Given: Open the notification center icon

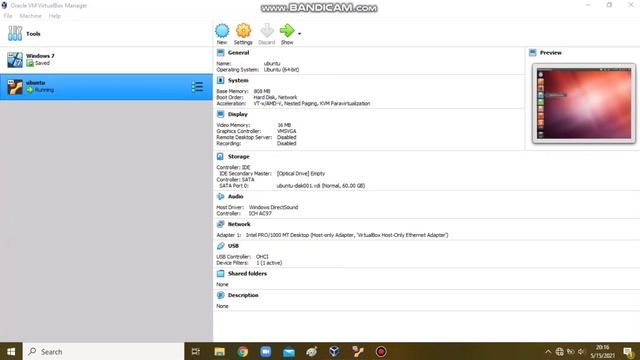Looking at the screenshot, I should click(x=629, y=351).
